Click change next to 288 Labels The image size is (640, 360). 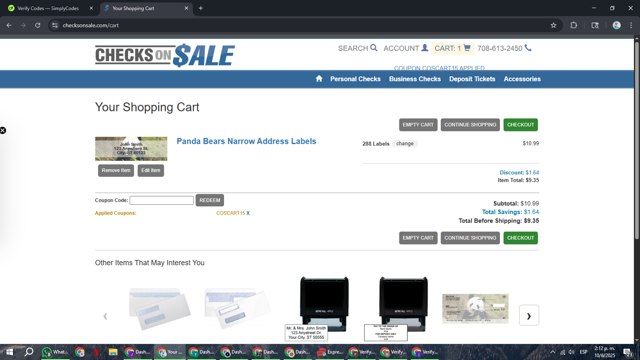[404, 143]
